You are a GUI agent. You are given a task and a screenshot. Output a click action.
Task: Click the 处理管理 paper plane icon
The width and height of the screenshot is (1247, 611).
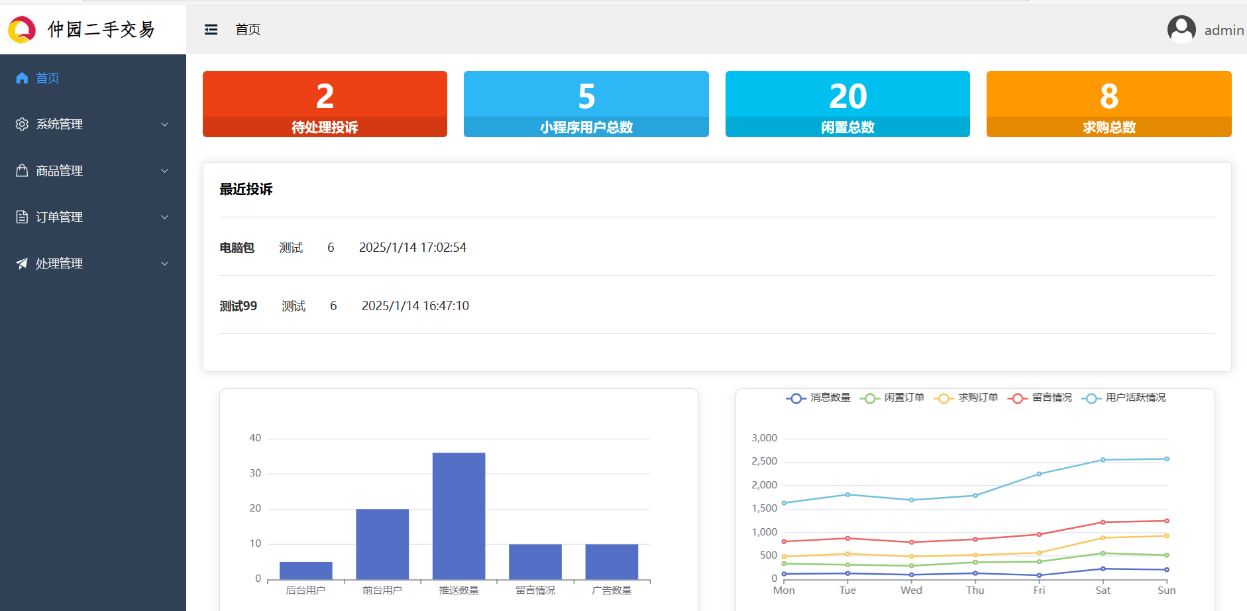[x=22, y=264]
